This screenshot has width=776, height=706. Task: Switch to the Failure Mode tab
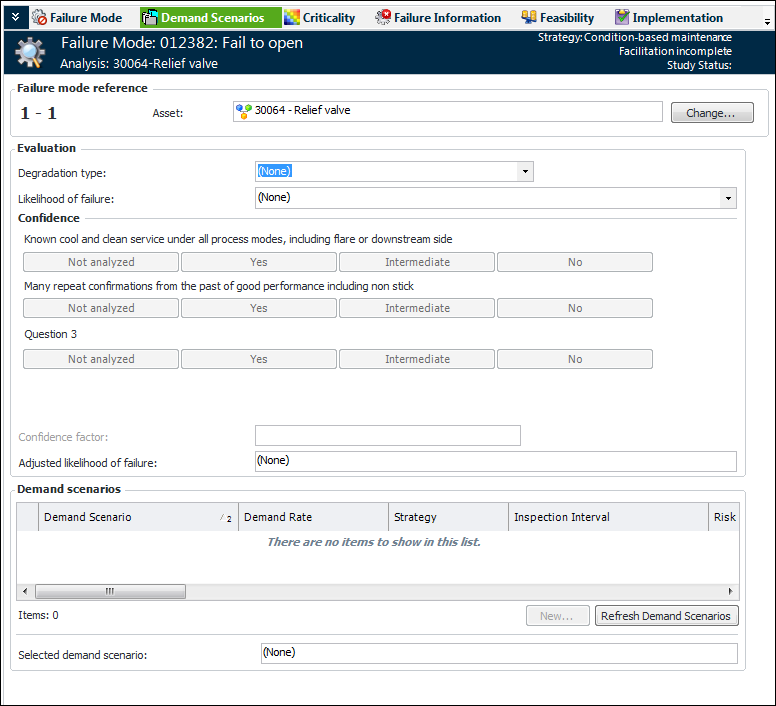click(77, 18)
